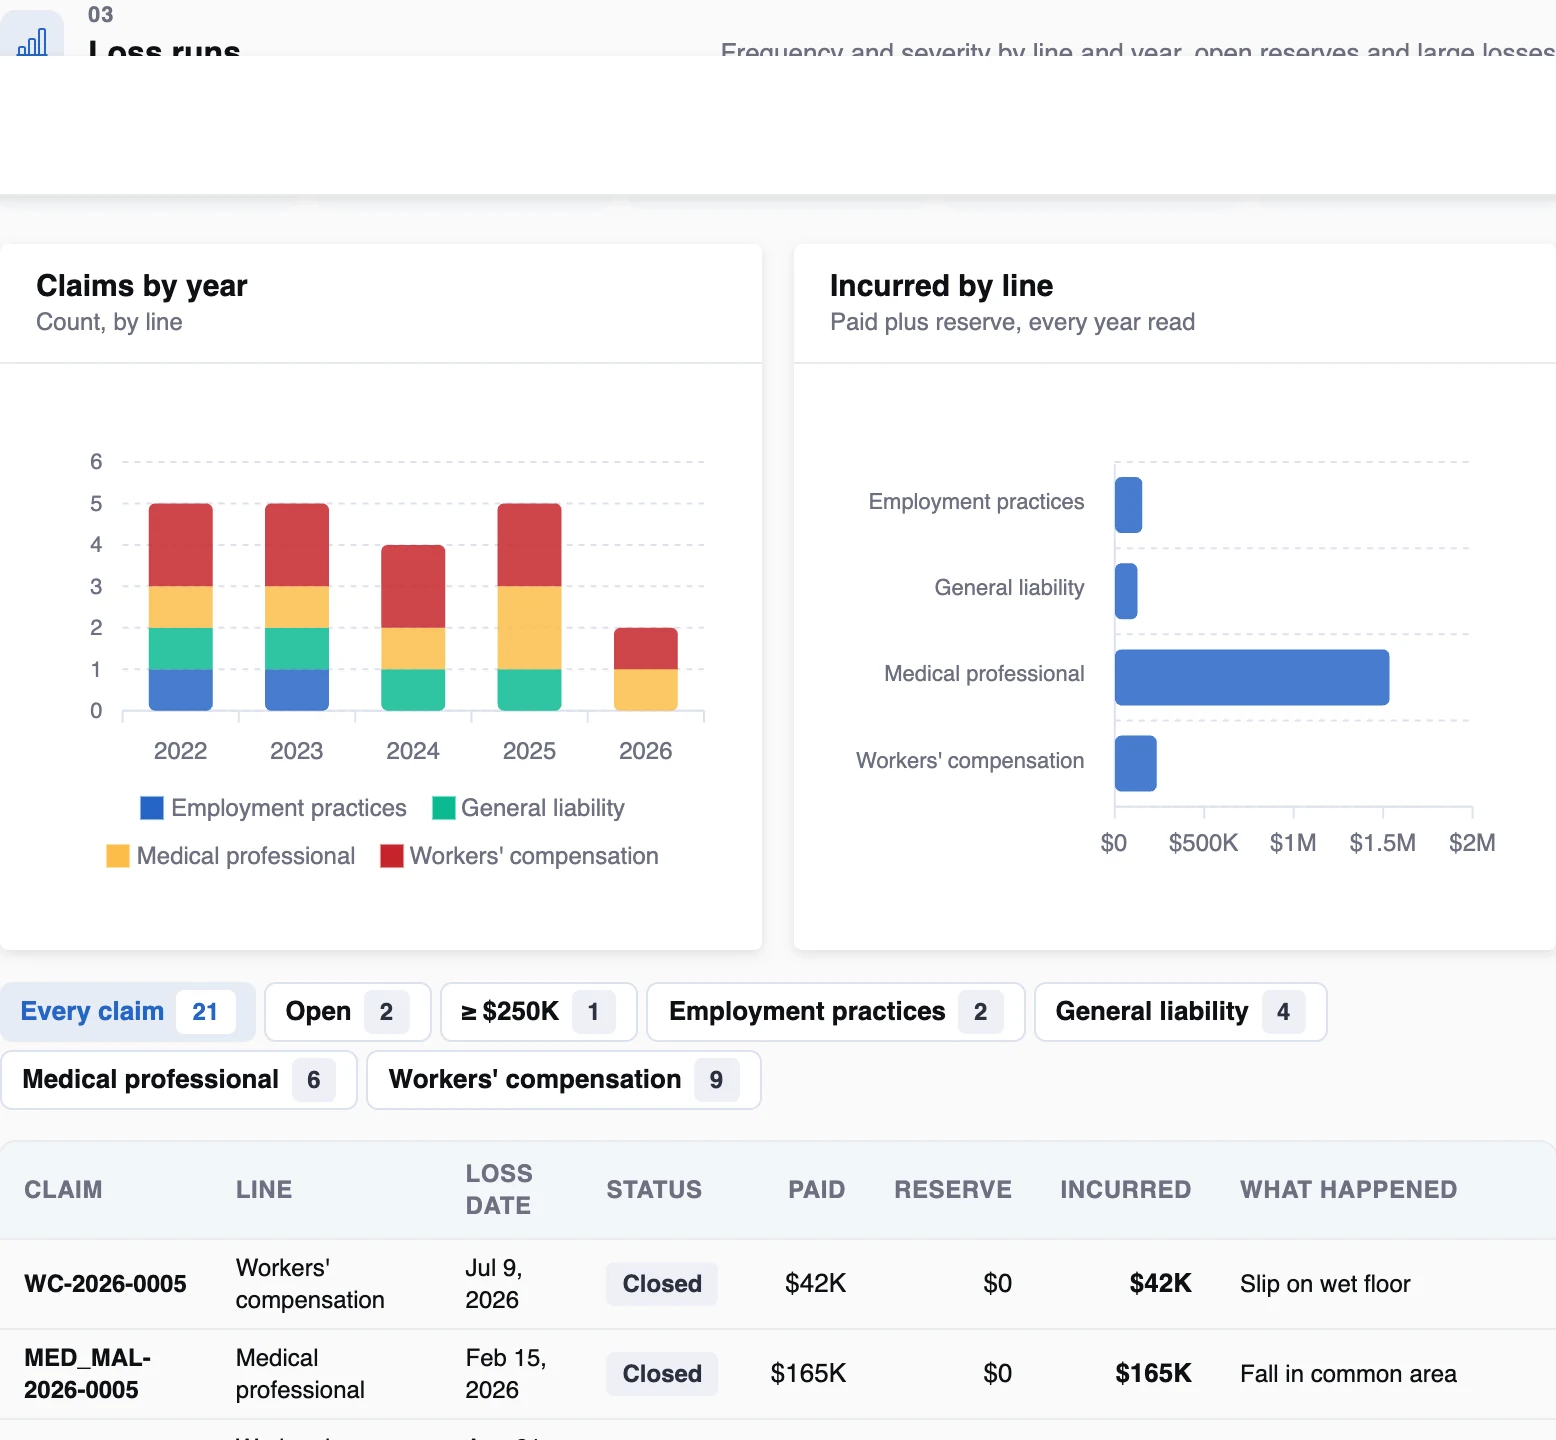Click the RESERVE column header
Viewport: 1556px width, 1440px height.
pyautogui.click(x=953, y=1190)
